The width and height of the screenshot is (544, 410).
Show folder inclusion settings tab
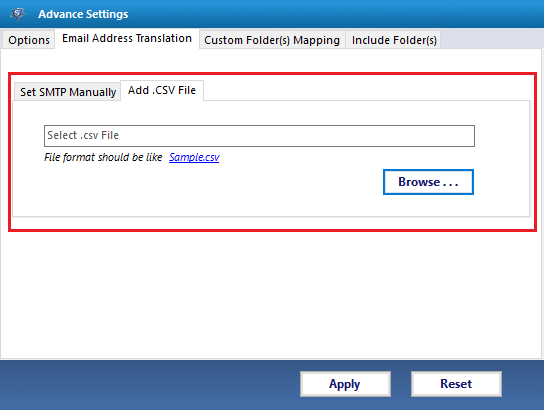tap(394, 40)
